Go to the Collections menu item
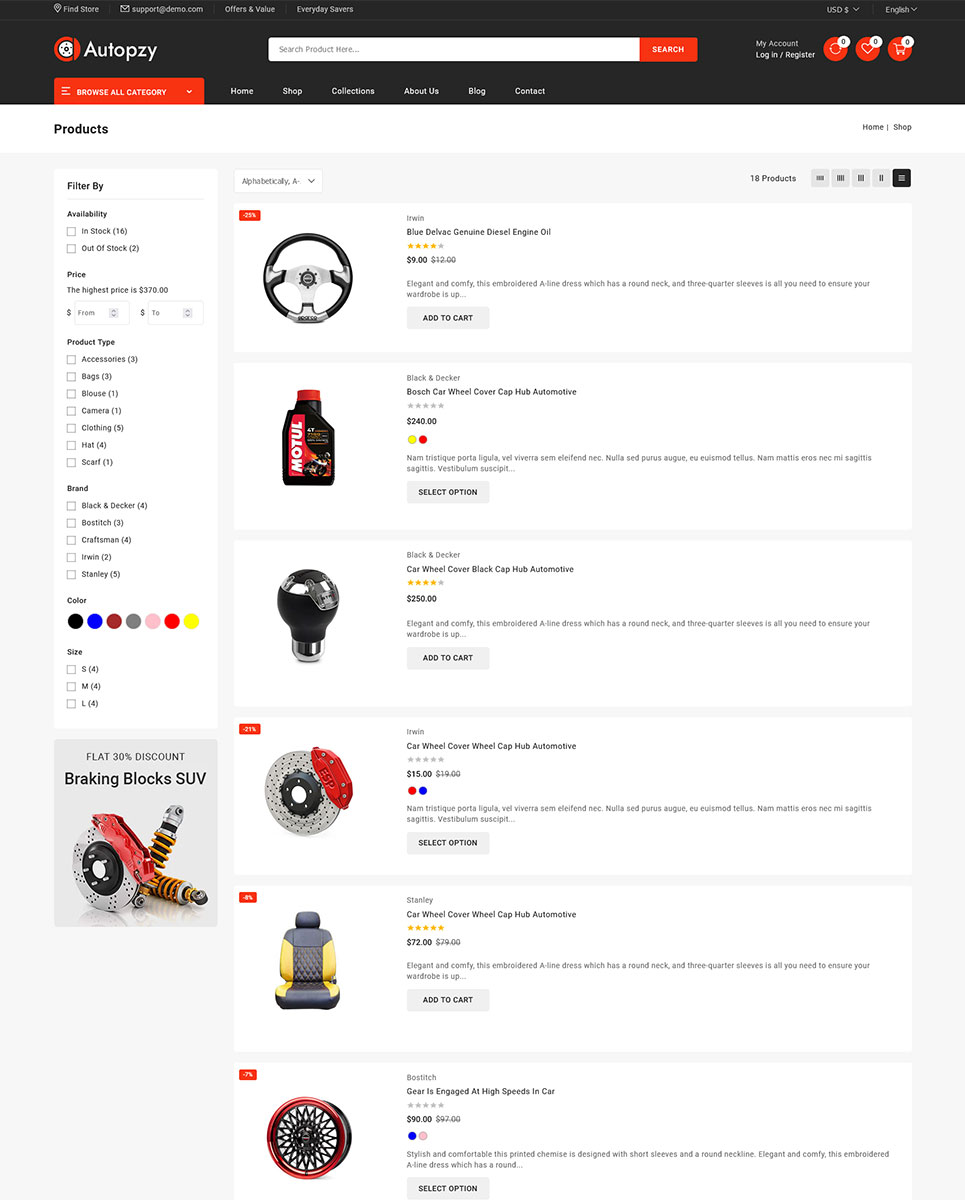Viewport: 965px width, 1200px height. [x=353, y=91]
